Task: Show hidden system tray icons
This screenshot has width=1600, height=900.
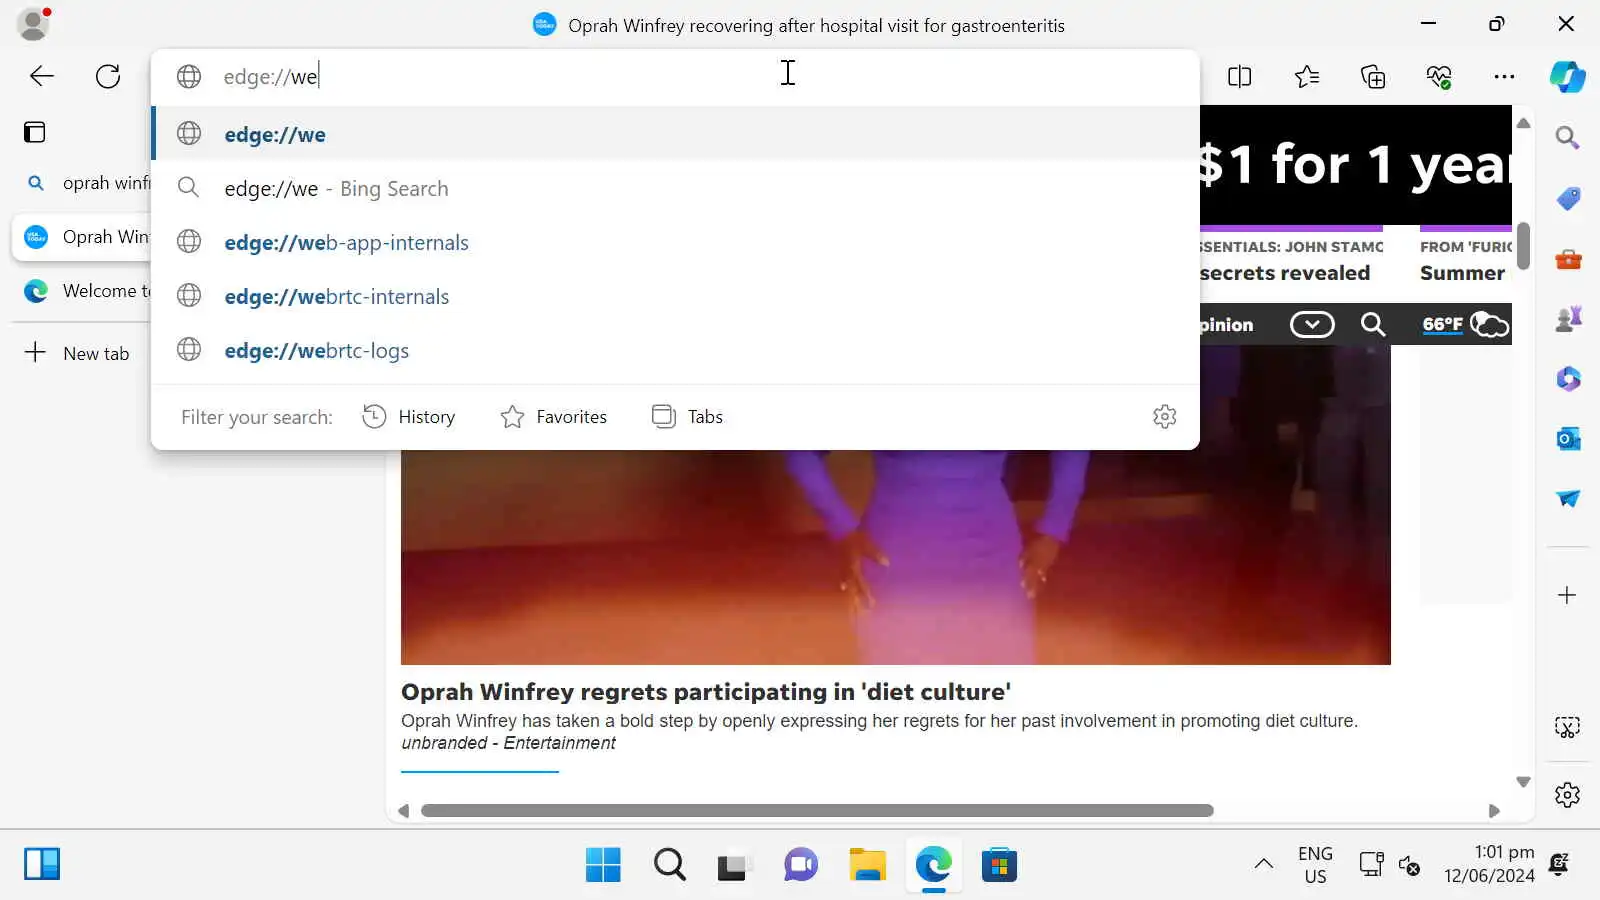Action: point(1264,864)
